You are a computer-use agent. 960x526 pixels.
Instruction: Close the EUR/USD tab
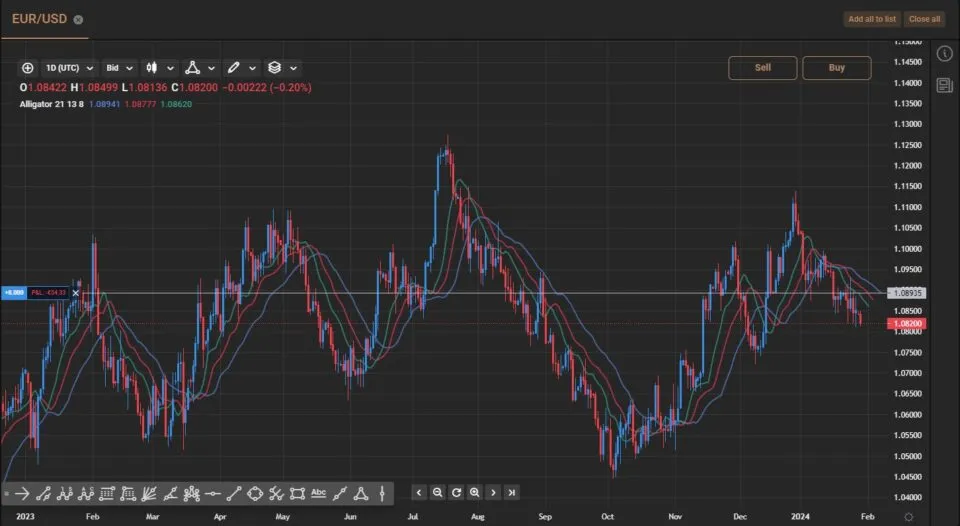(79, 19)
